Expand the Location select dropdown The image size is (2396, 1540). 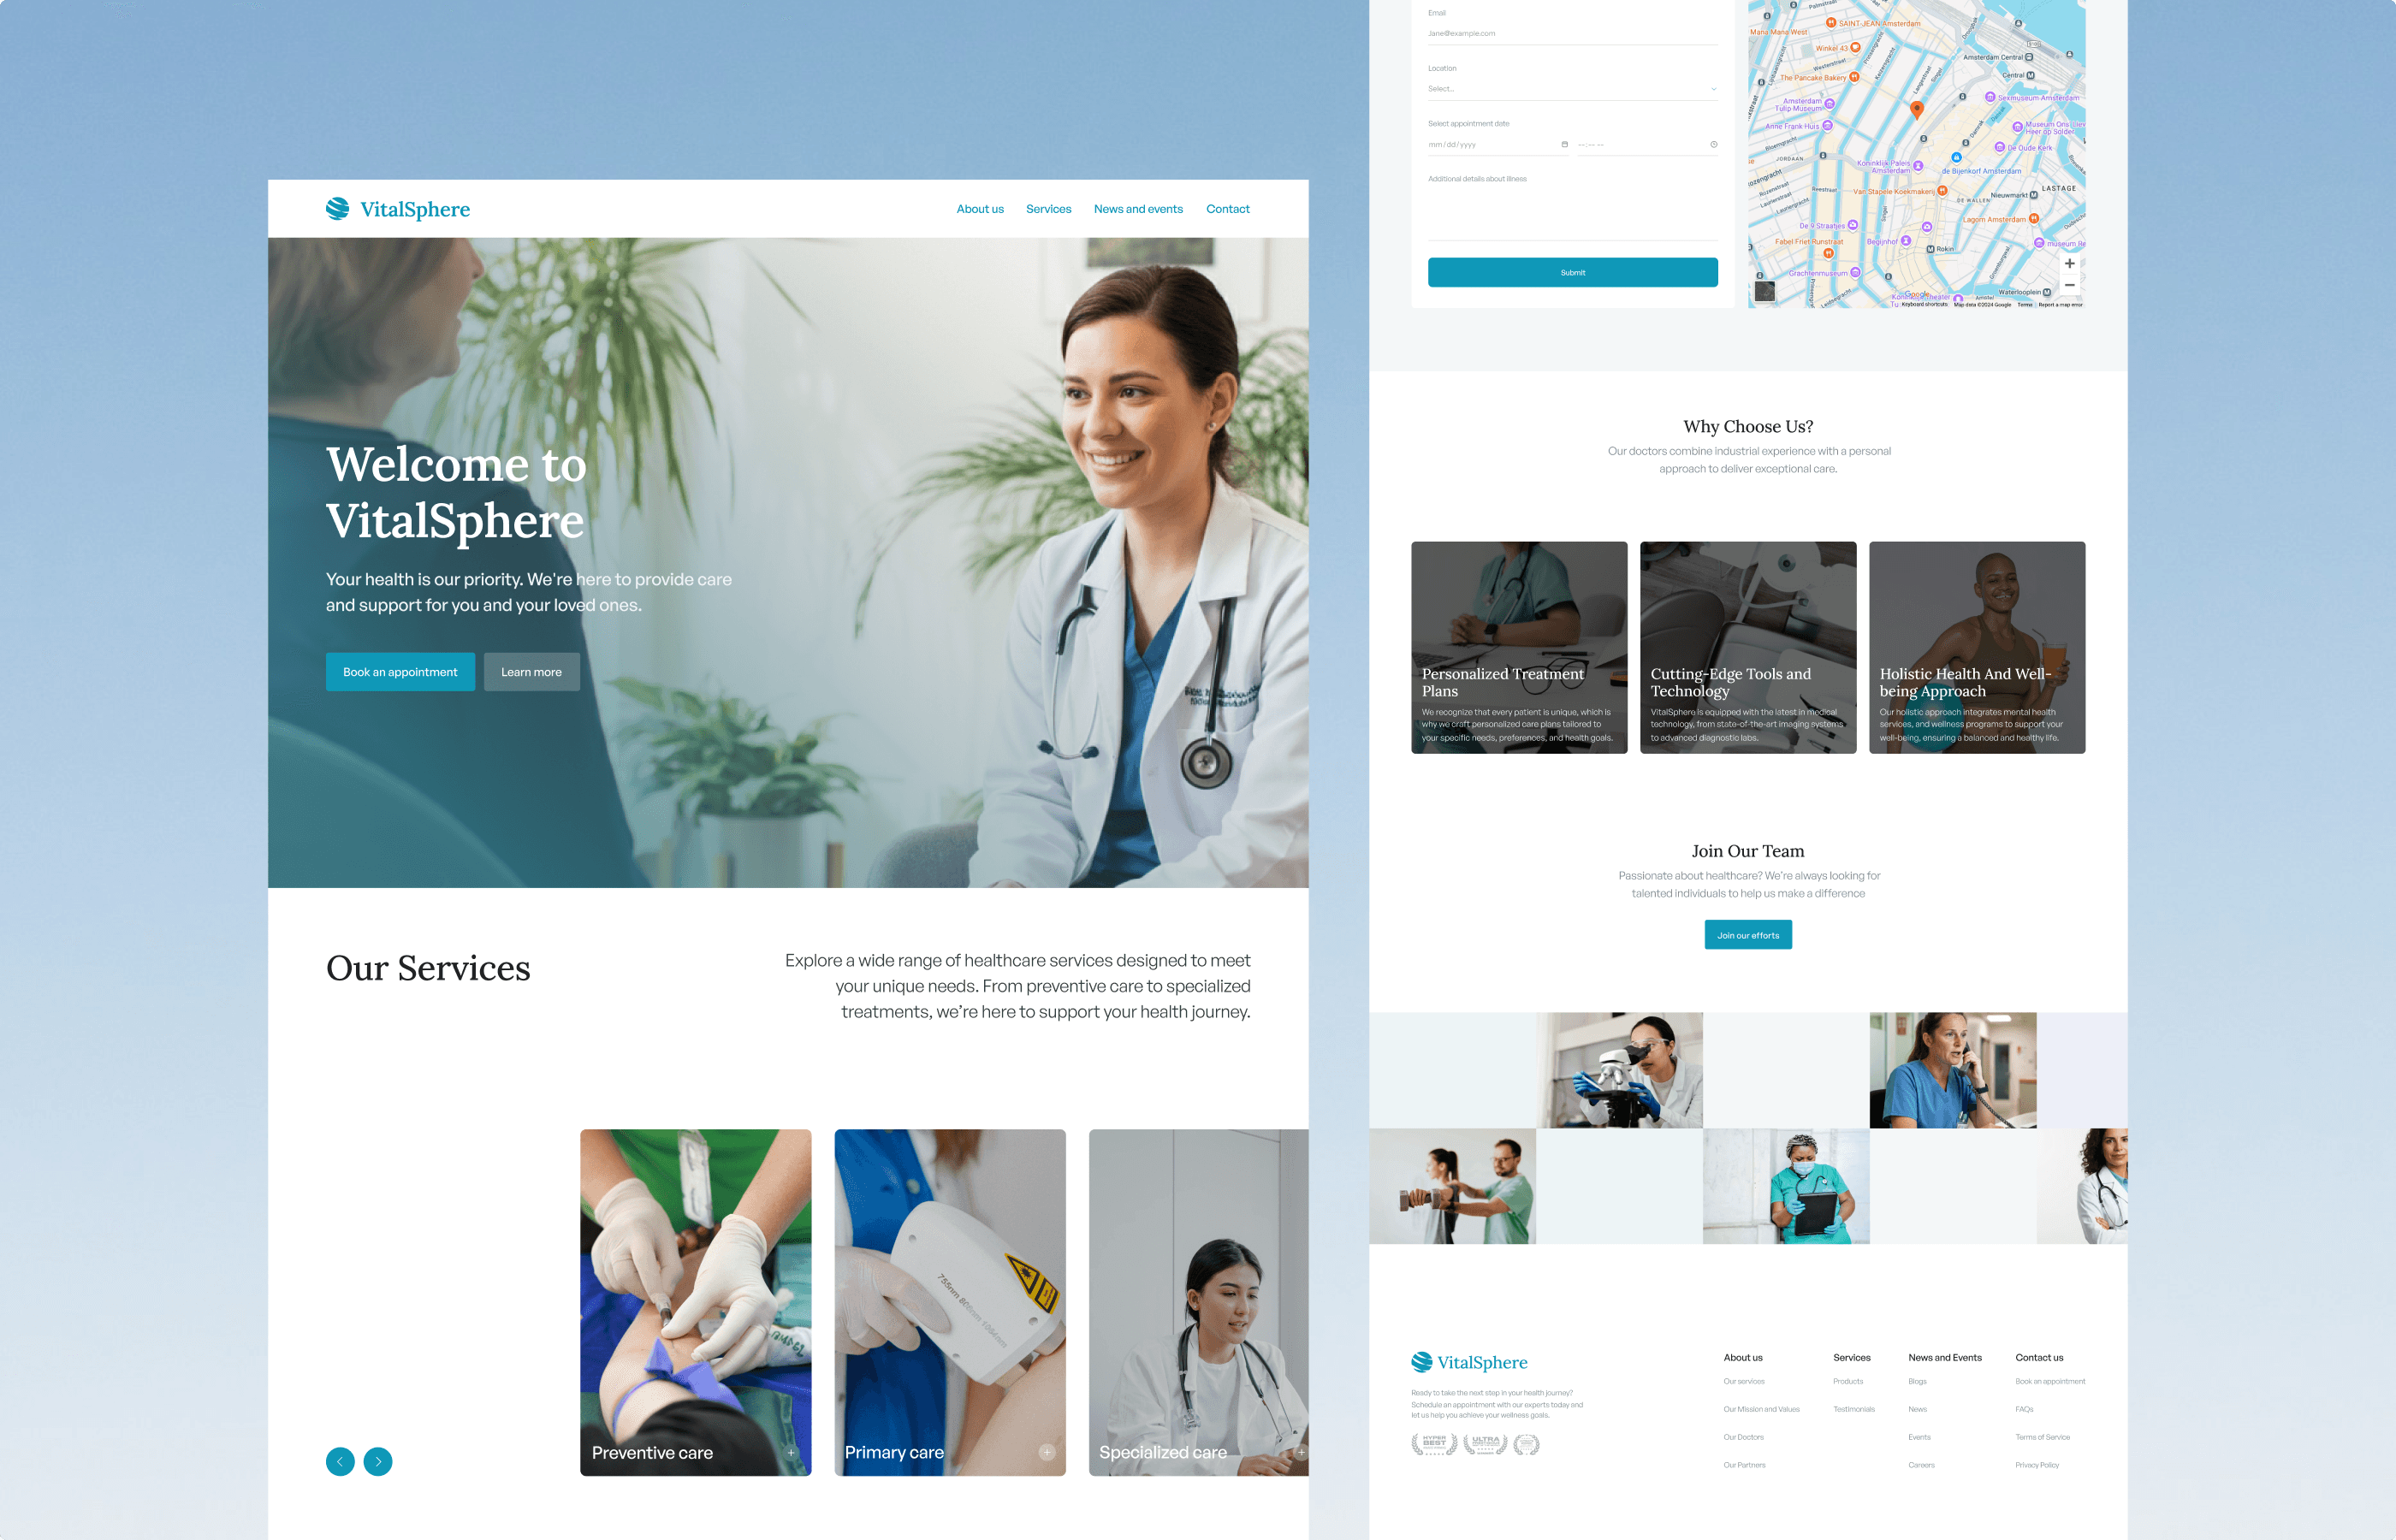[x=1570, y=89]
